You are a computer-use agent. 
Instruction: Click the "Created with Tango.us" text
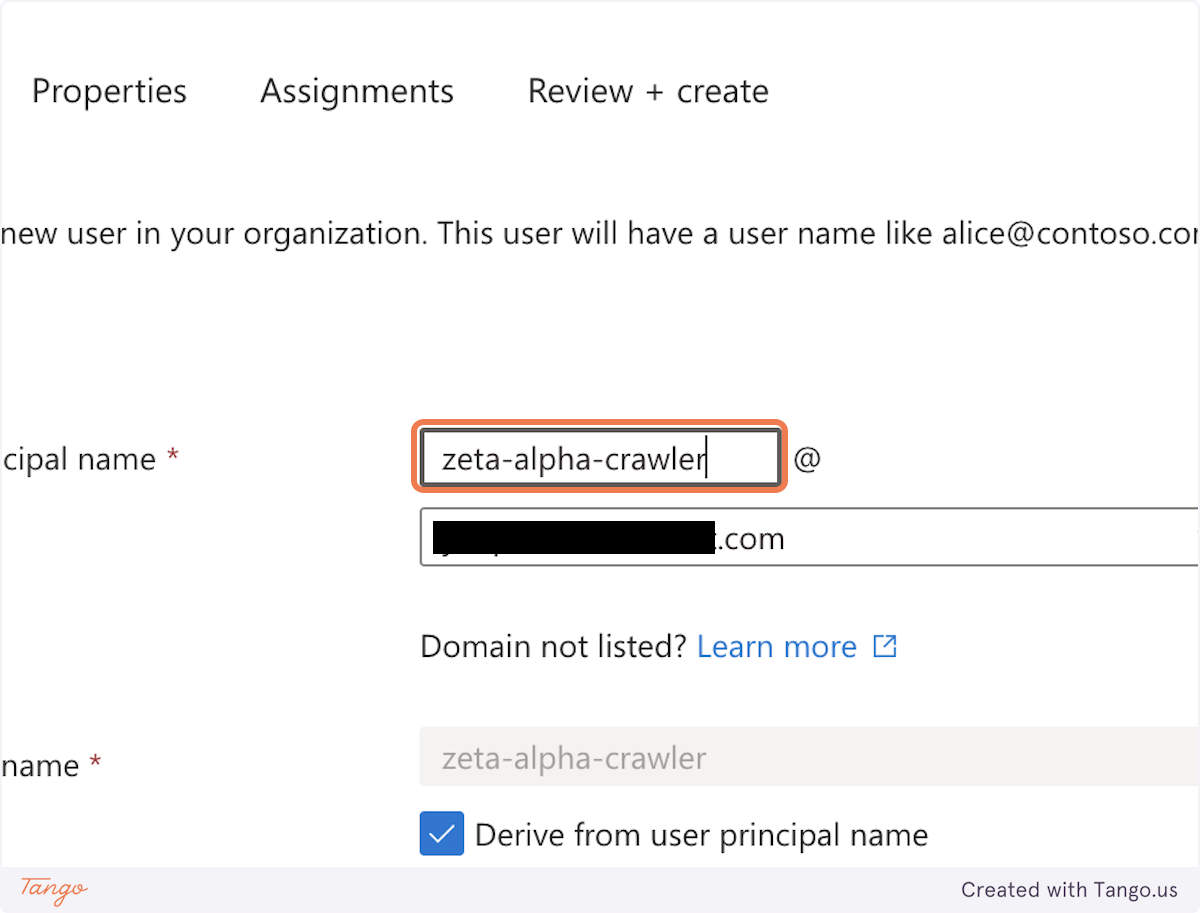(x=1069, y=890)
